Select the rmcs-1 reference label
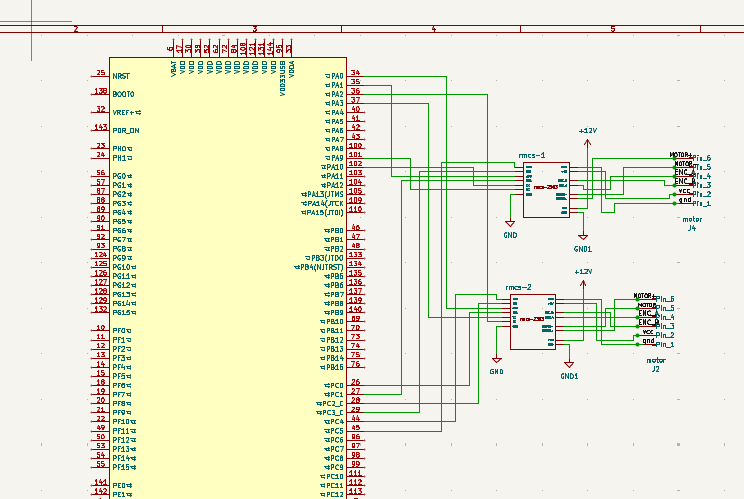744x499 pixels. pos(532,155)
